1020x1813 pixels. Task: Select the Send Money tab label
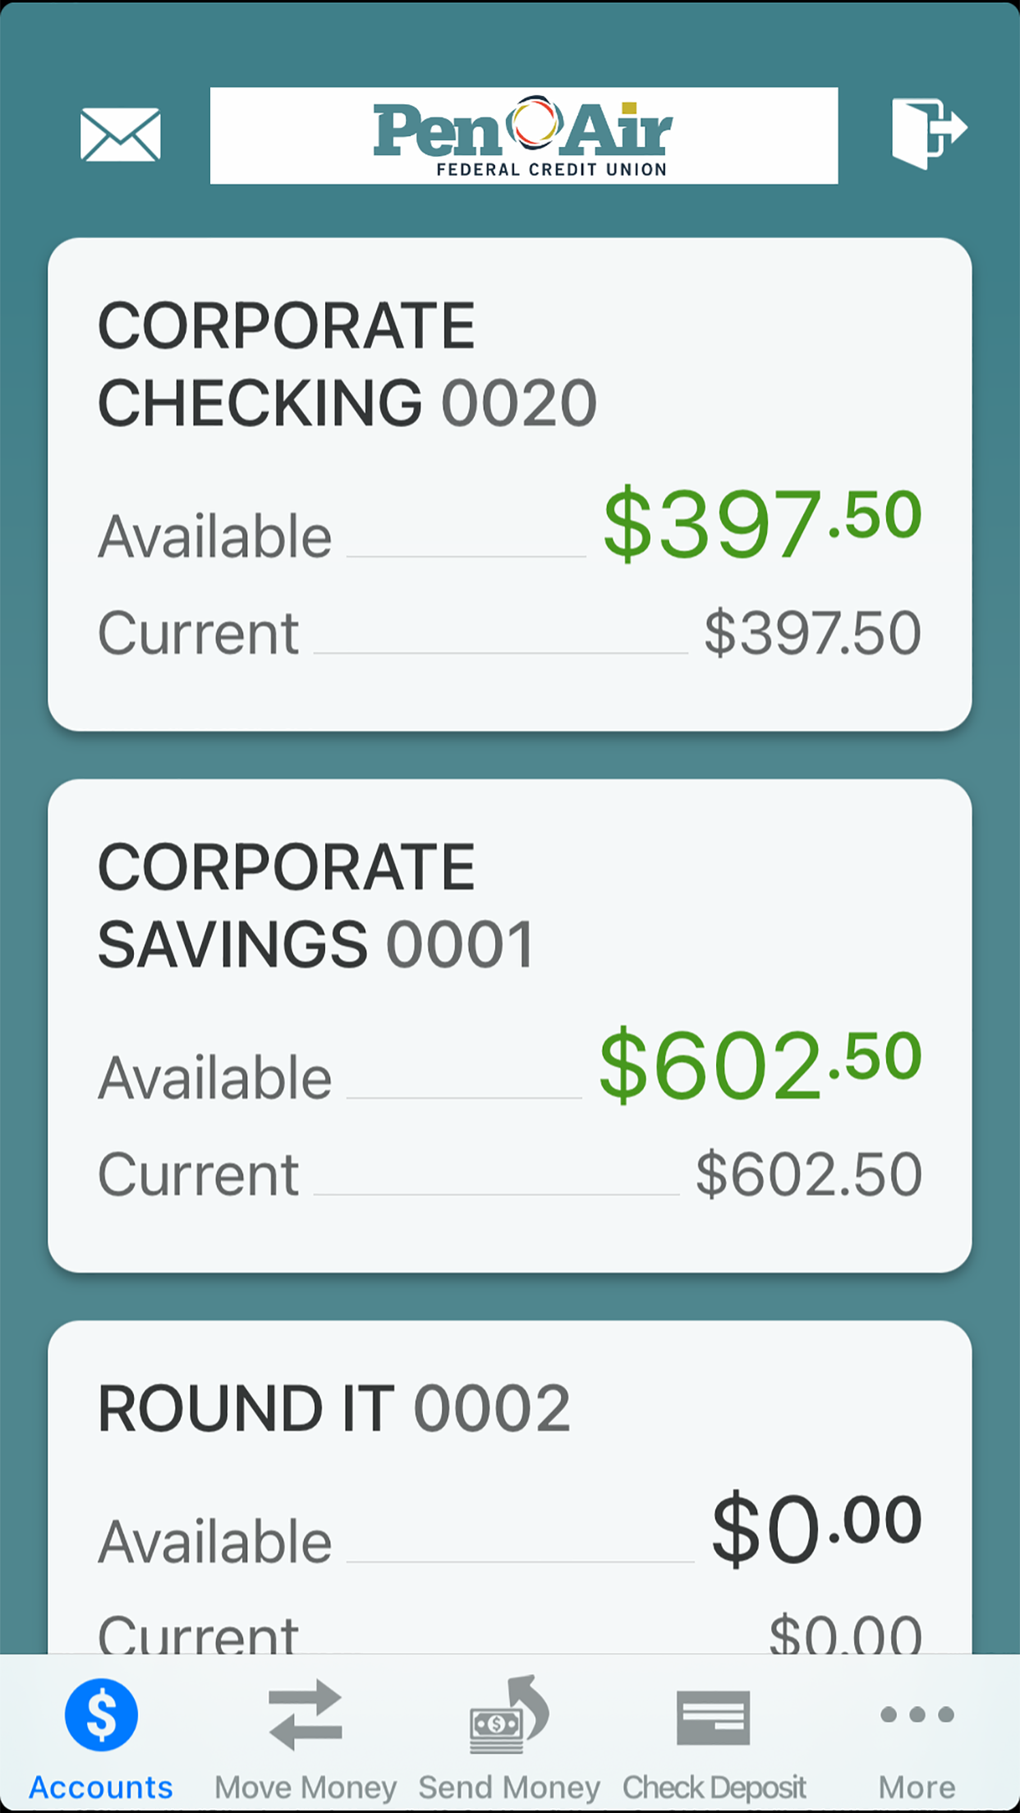pos(509,1787)
